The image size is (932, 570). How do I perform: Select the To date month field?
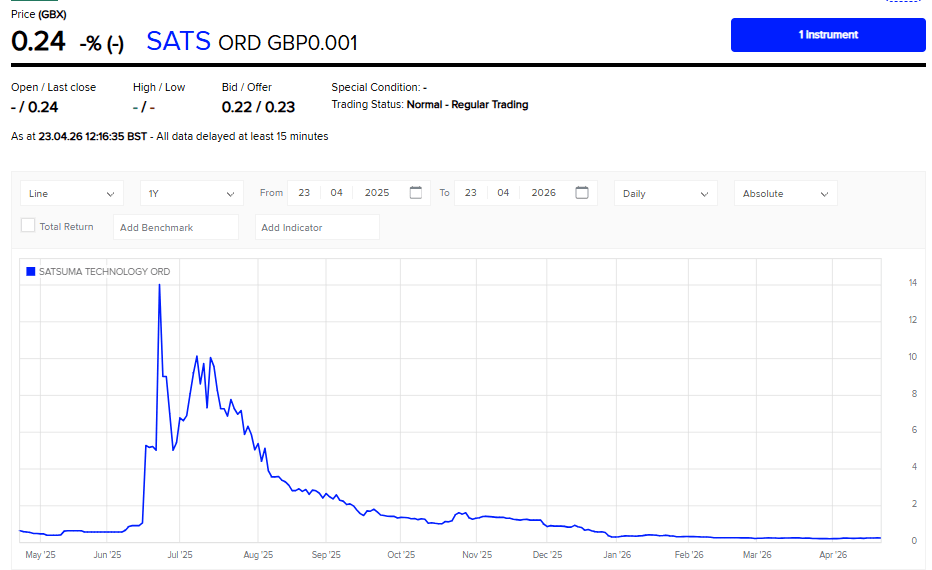pos(504,193)
